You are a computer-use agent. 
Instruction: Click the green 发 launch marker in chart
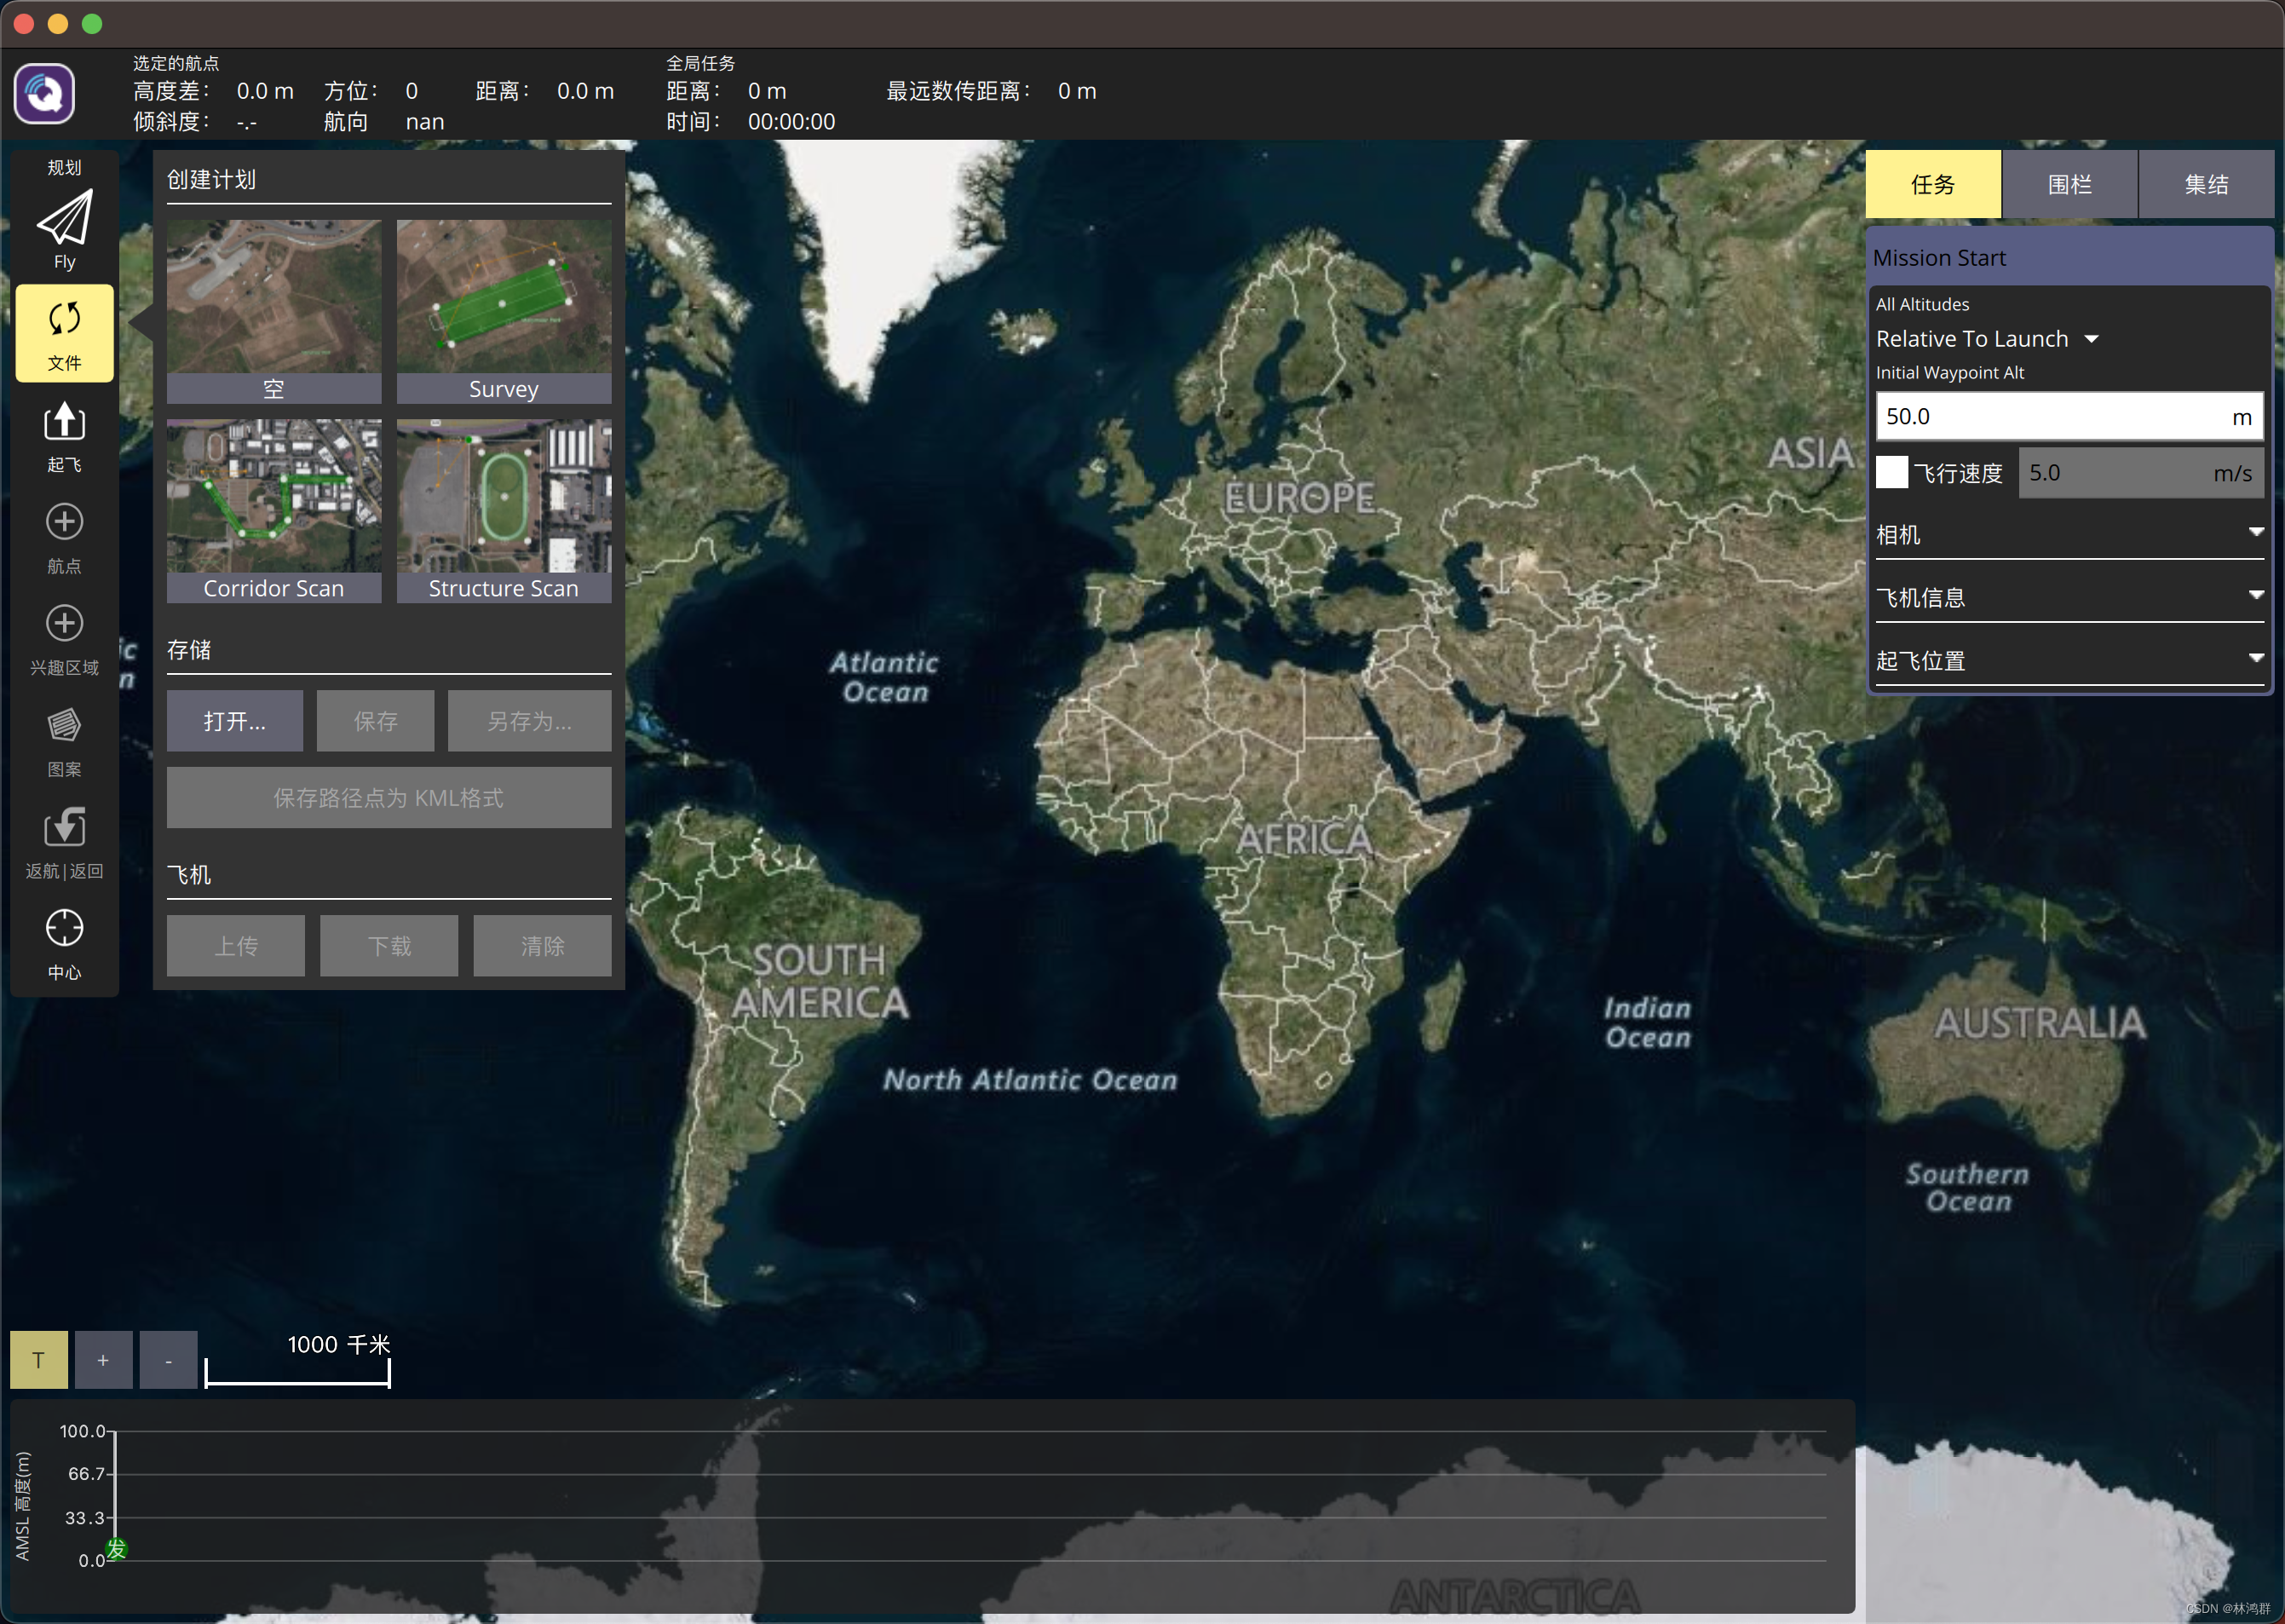[x=117, y=1549]
